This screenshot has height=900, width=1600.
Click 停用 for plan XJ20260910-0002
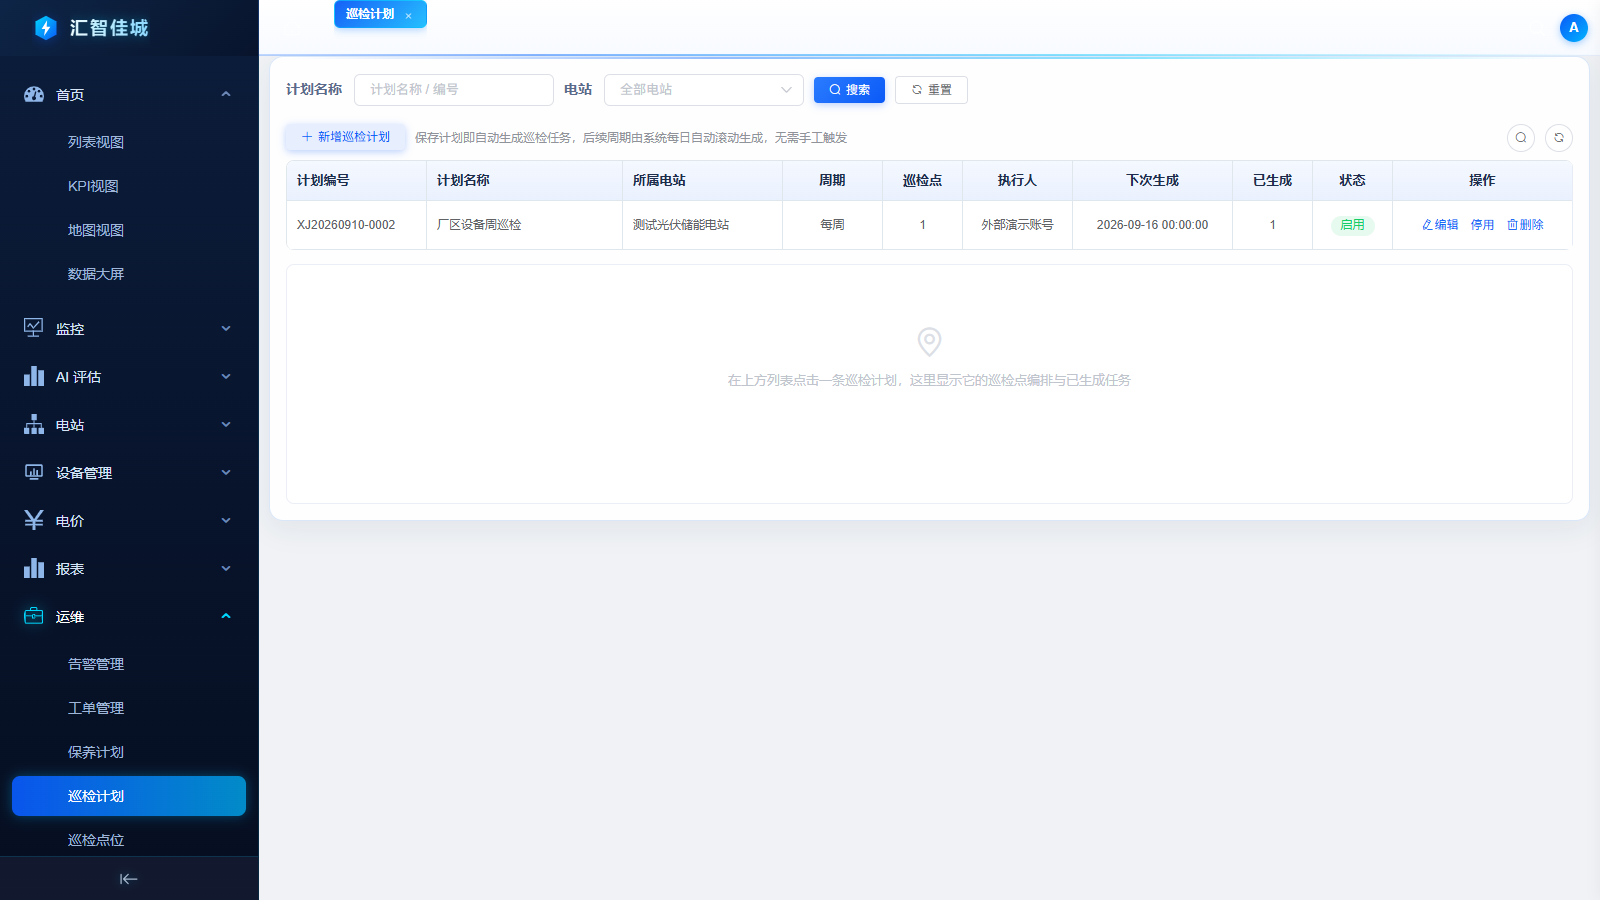click(x=1482, y=225)
